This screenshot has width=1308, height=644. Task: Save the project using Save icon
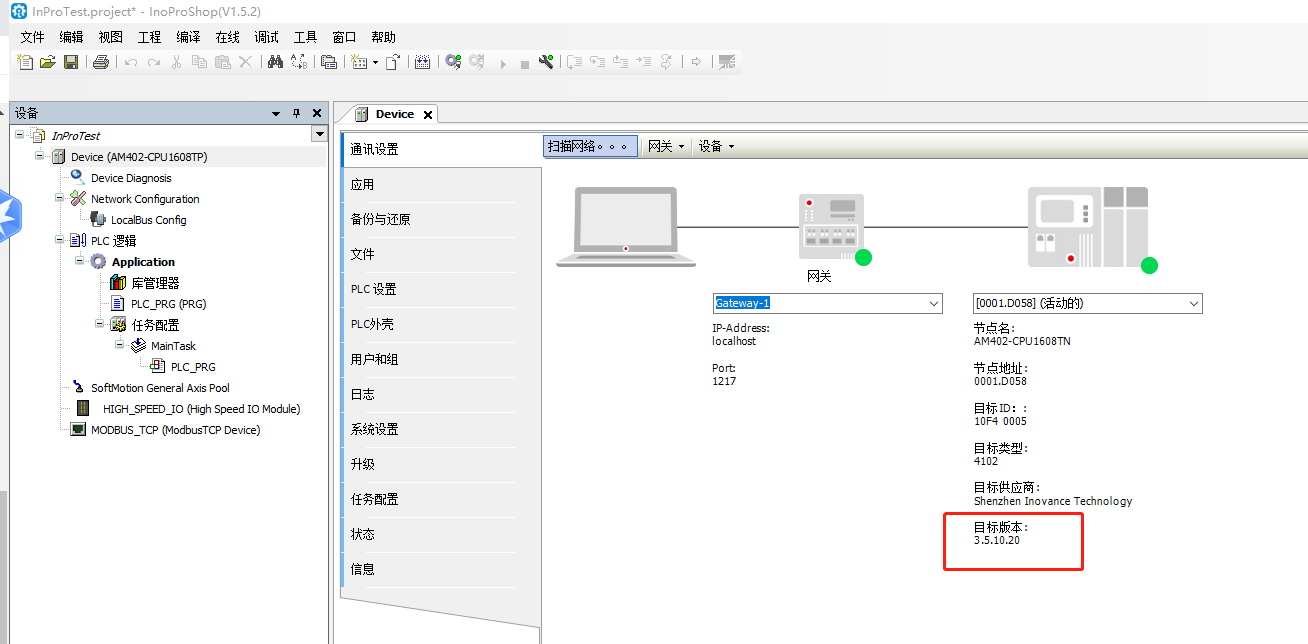[x=70, y=61]
